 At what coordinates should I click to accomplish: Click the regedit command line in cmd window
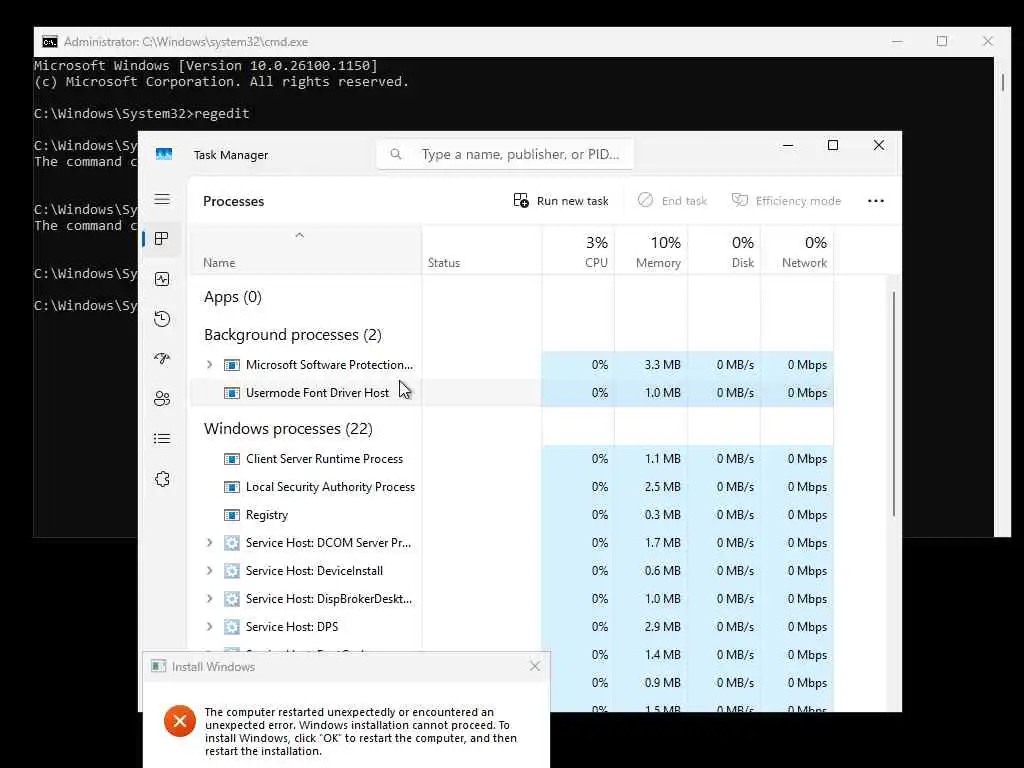click(x=142, y=114)
